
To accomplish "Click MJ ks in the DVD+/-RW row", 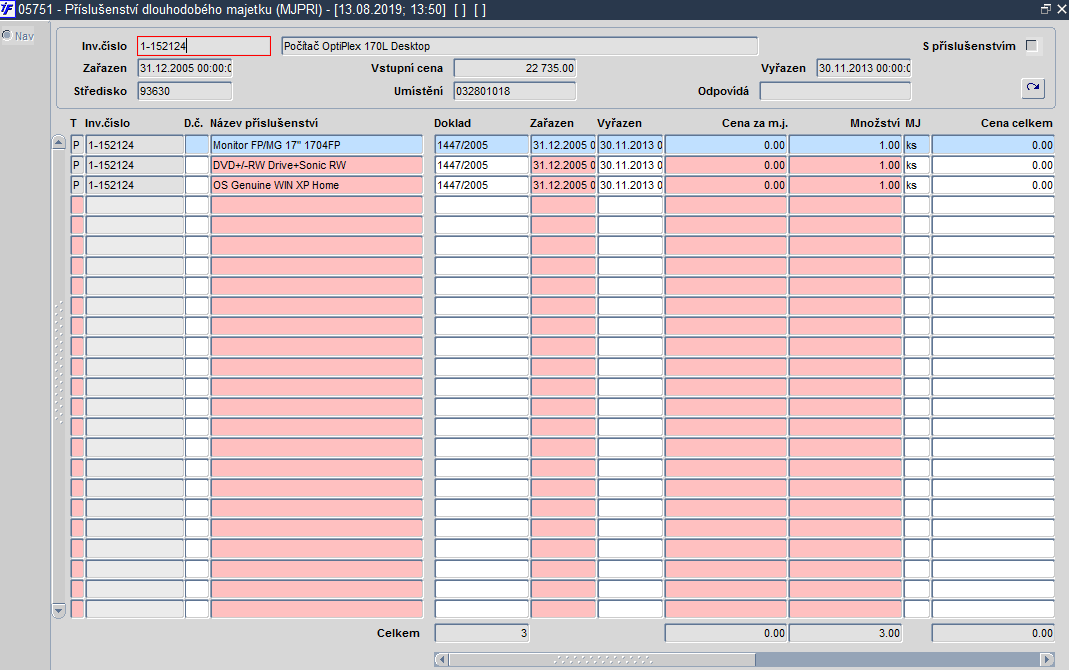I will [x=917, y=165].
